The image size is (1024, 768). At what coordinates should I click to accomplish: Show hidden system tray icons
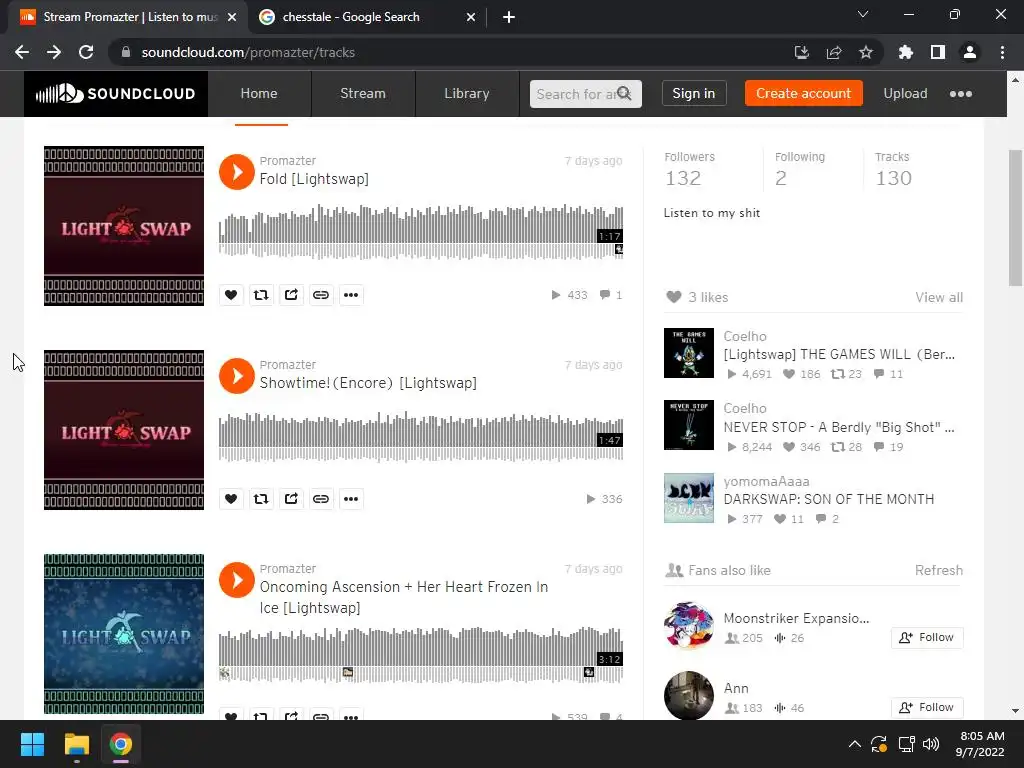854,744
